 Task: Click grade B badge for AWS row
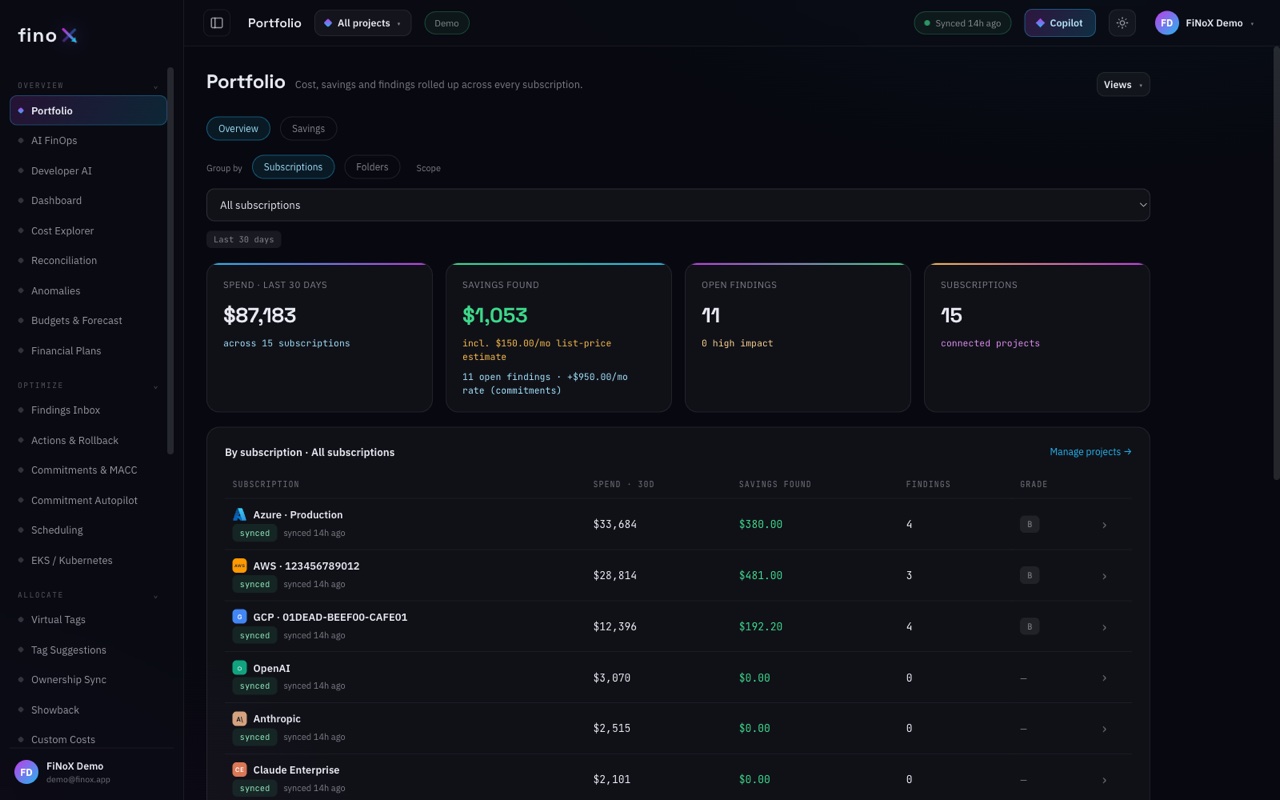coord(1029,575)
